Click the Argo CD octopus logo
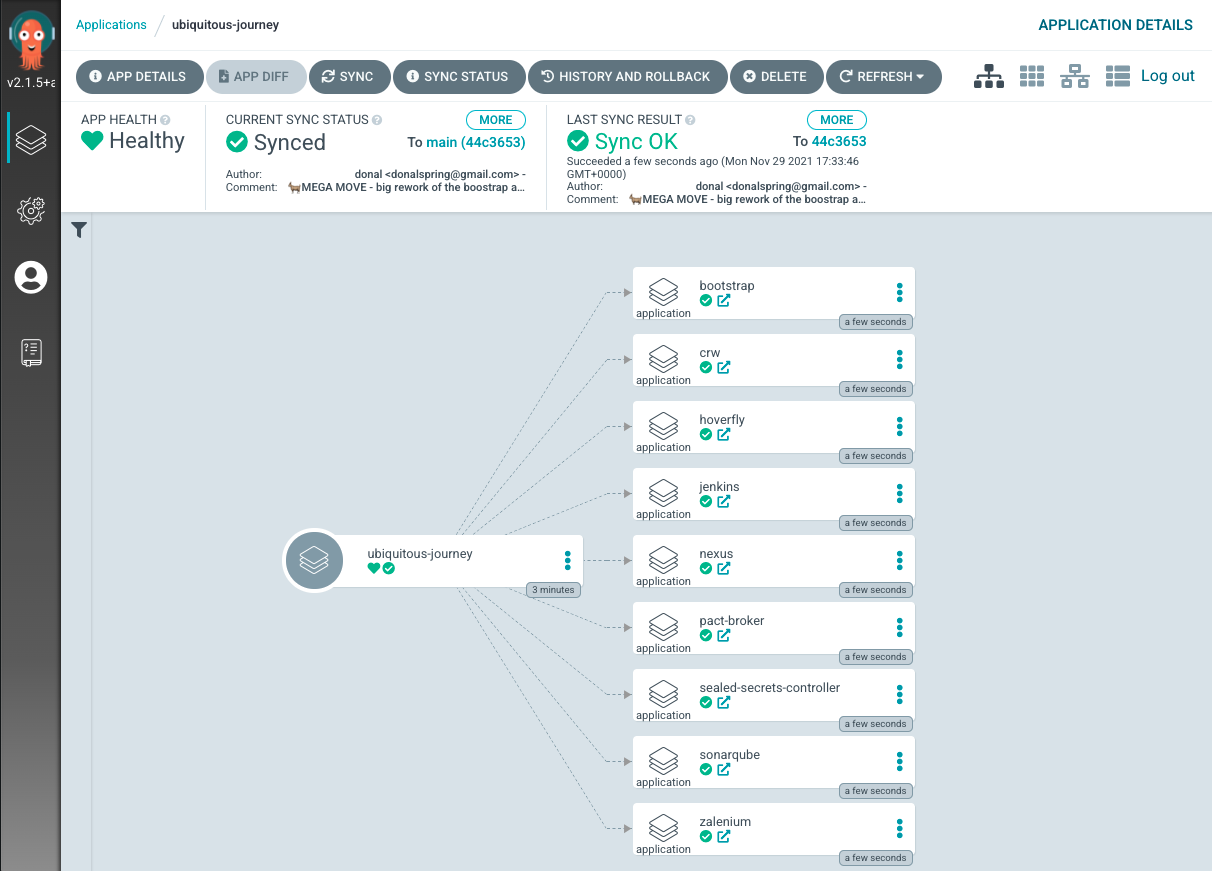 click(x=31, y=42)
